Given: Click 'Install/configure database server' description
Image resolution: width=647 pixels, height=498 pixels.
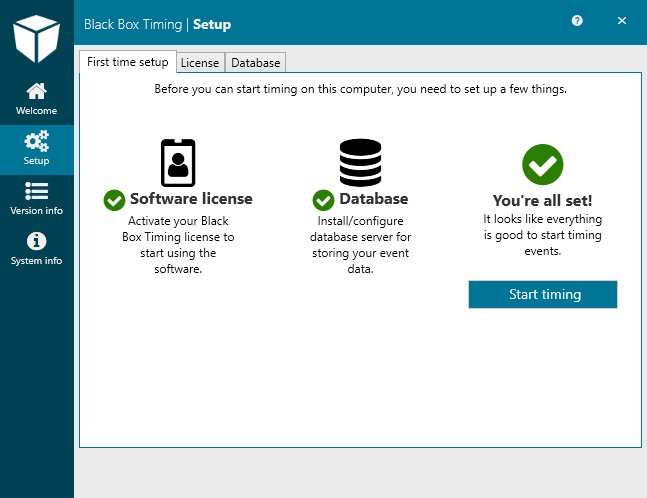Looking at the screenshot, I should pyautogui.click(x=360, y=245).
